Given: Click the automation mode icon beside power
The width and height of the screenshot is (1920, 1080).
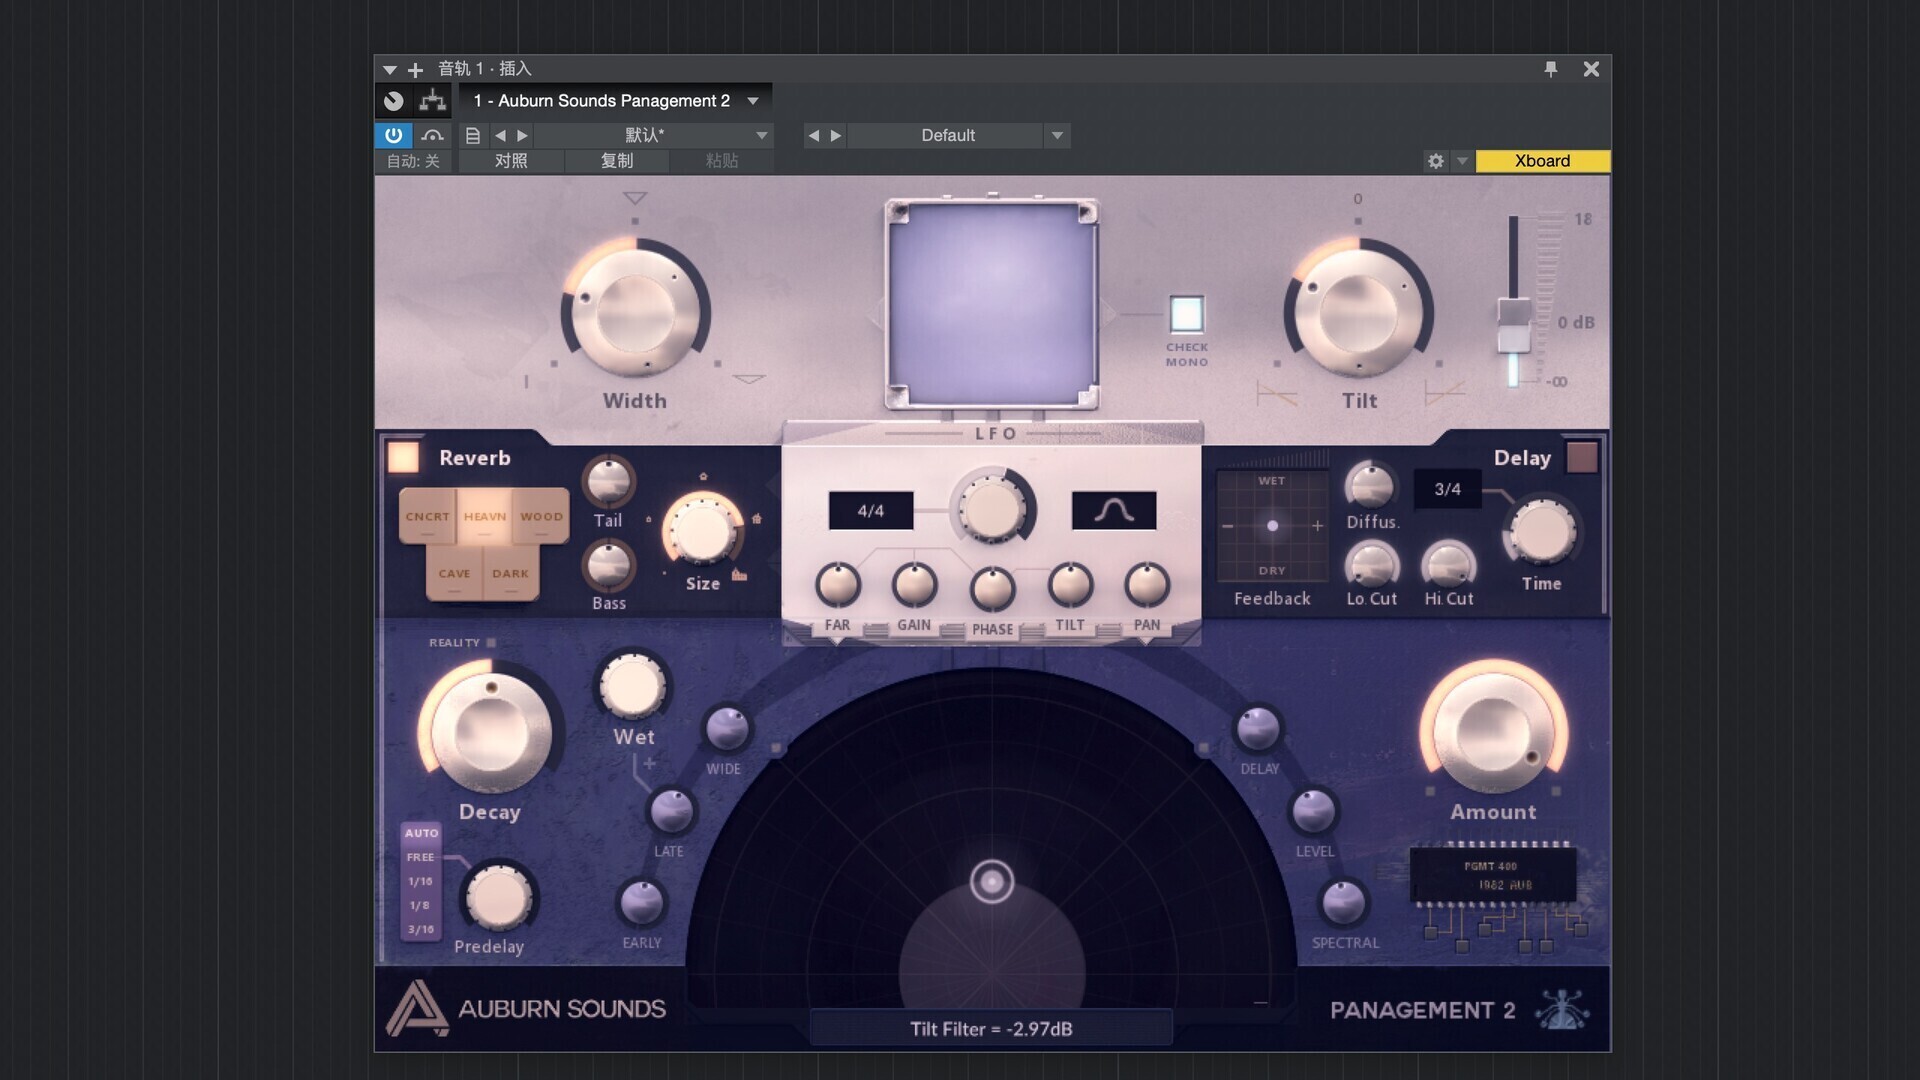Looking at the screenshot, I should [432, 135].
